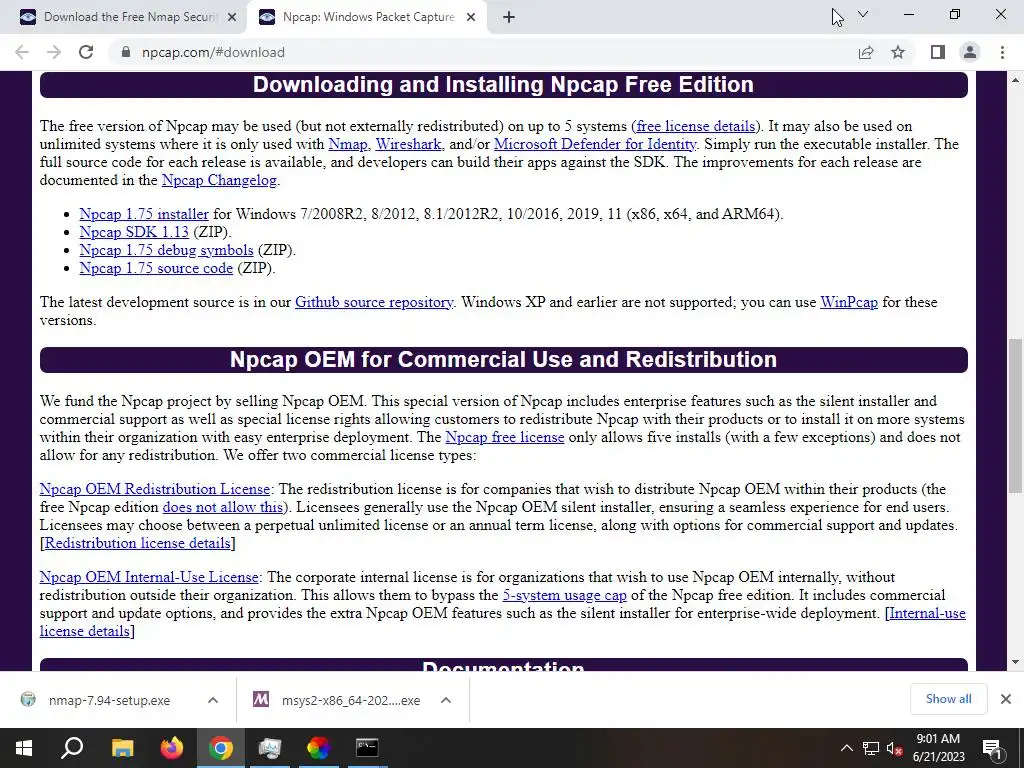Close the Nmap Security tab
The image size is (1024, 768).
pos(232,18)
